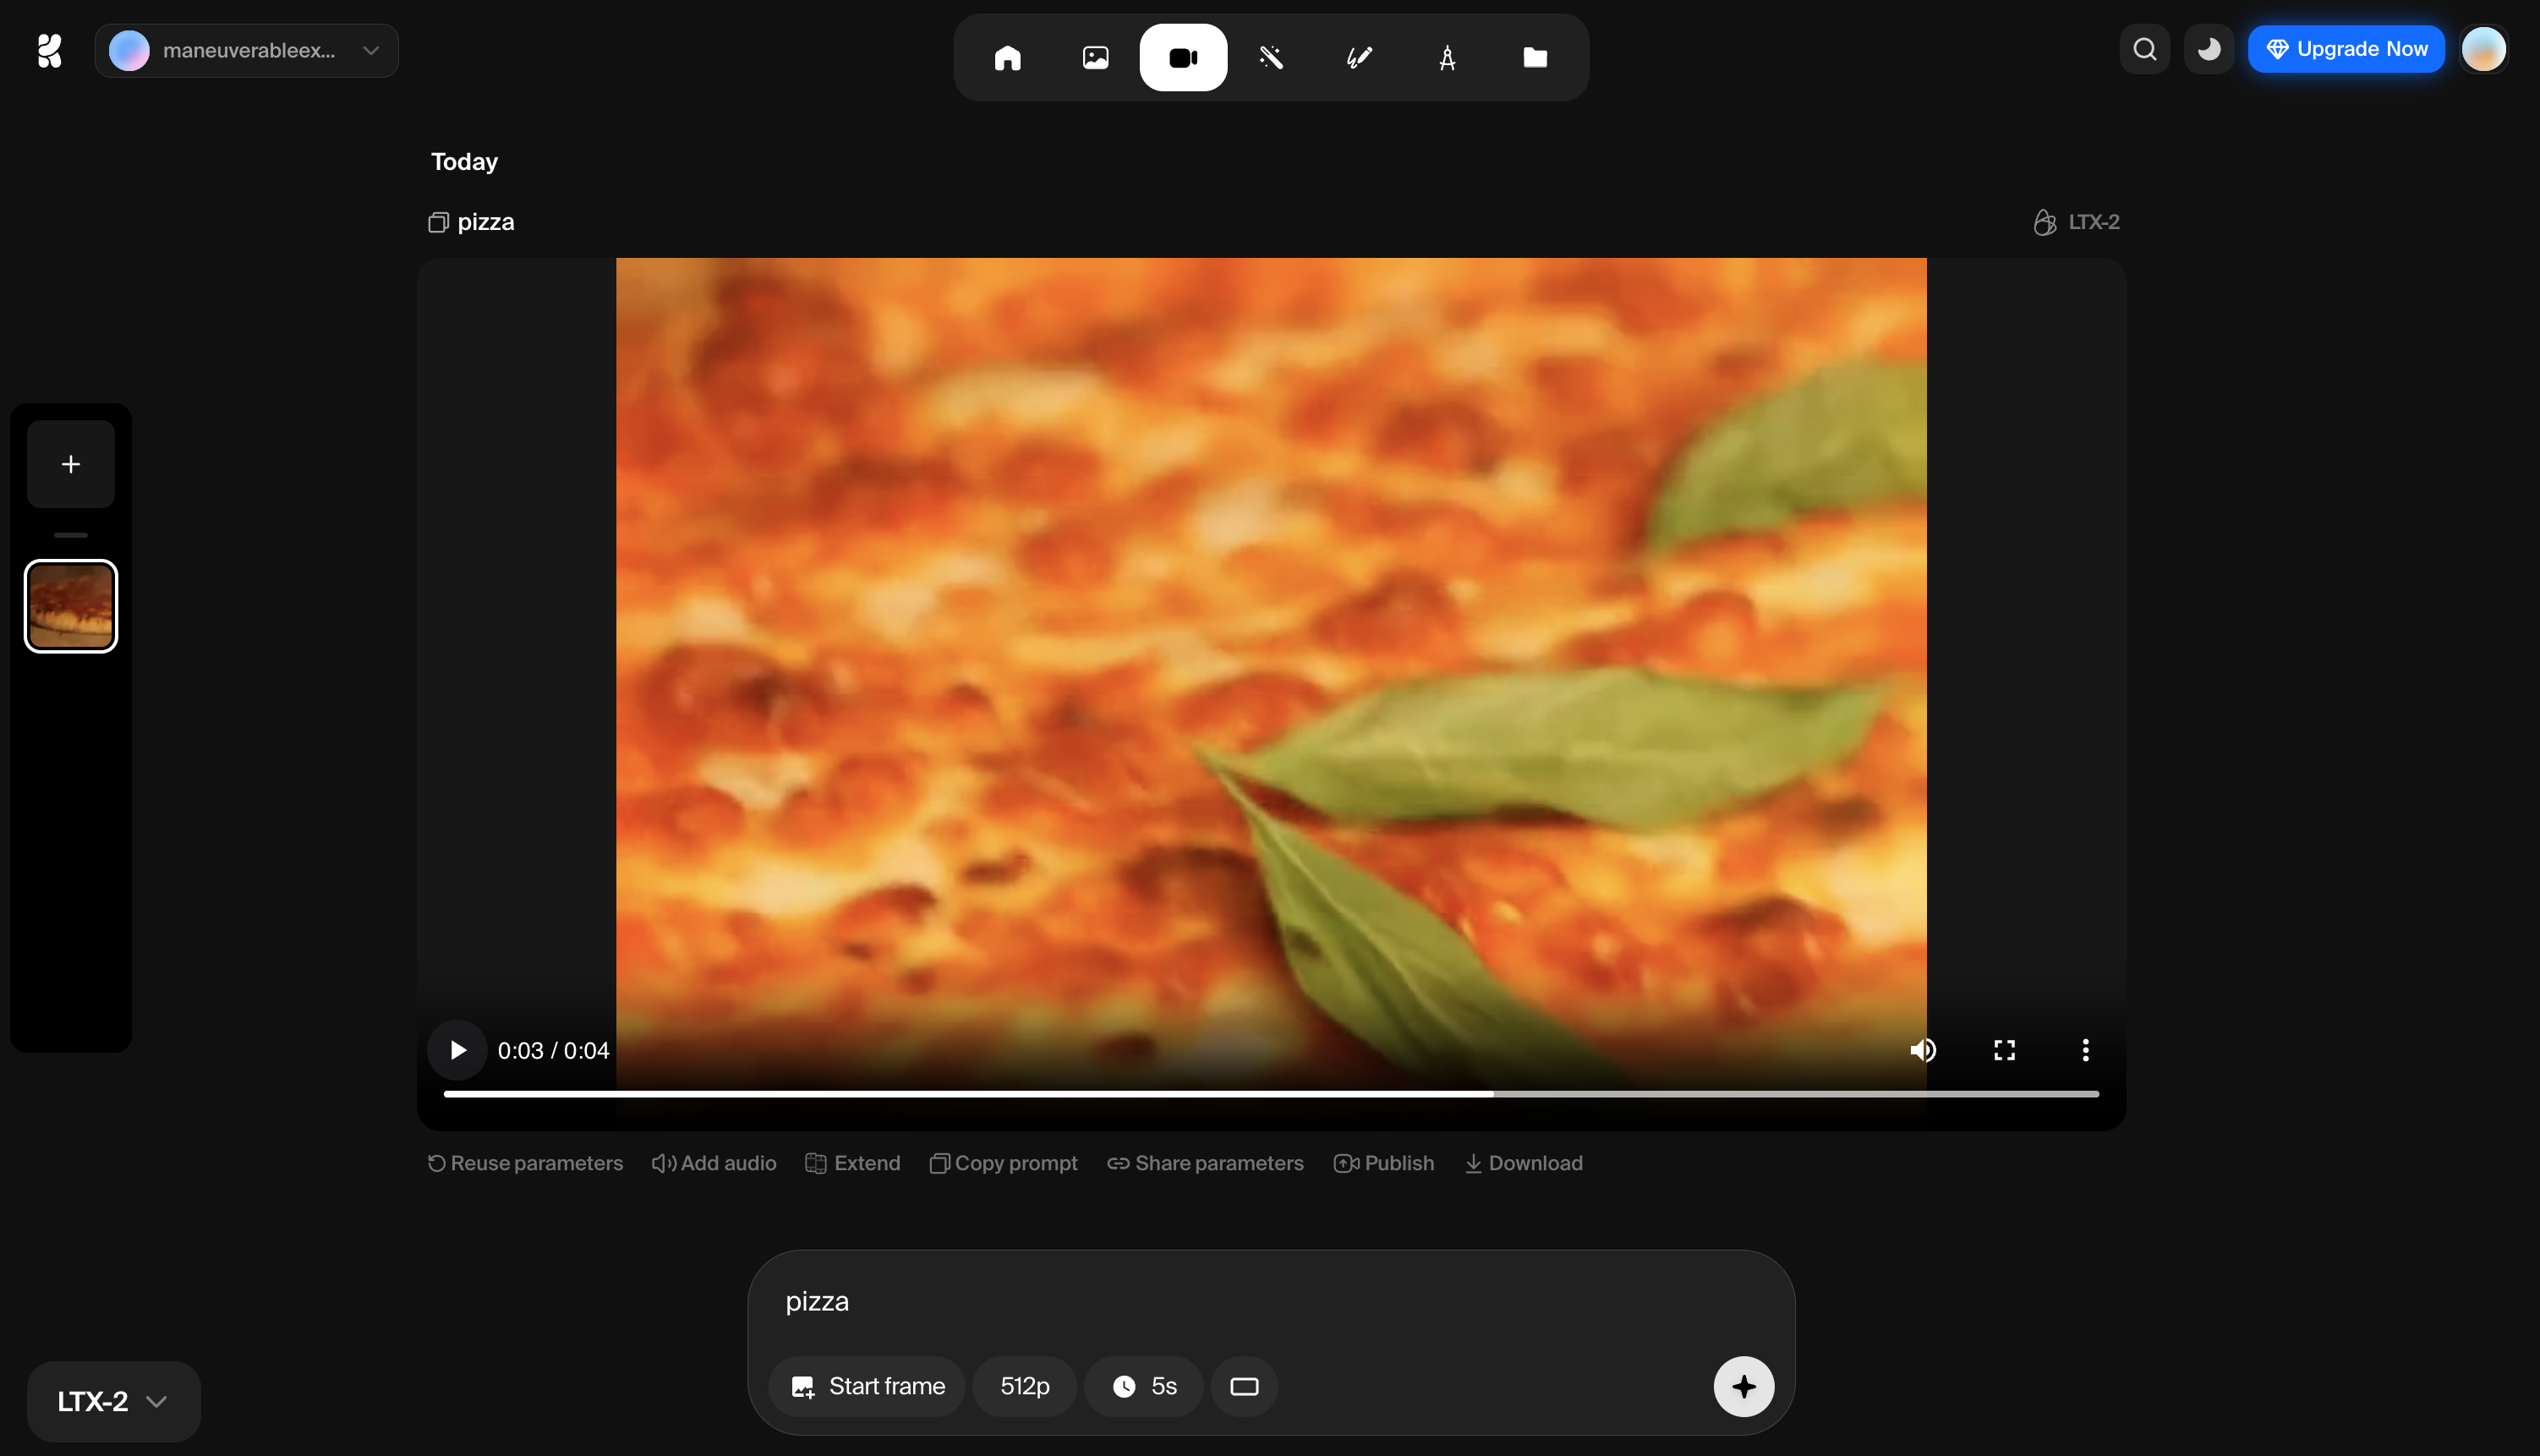Toggle dark mode moon icon
Viewport: 2540px width, 1456px height.
[2208, 49]
